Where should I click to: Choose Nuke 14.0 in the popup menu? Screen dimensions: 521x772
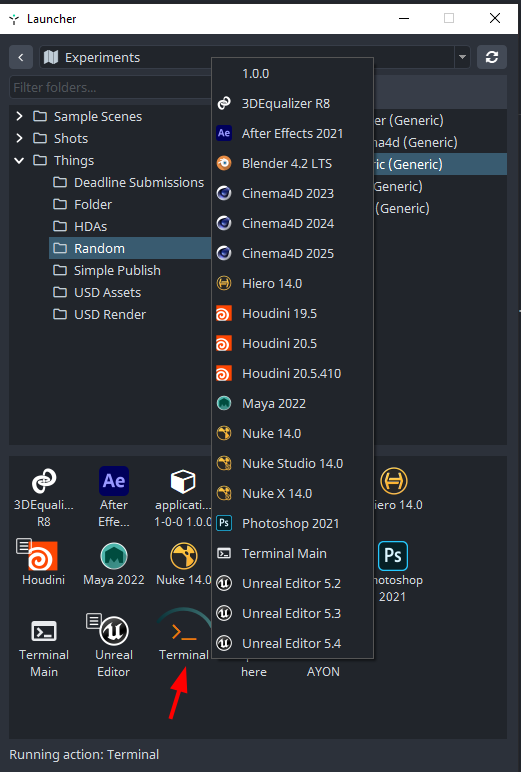click(x=293, y=434)
